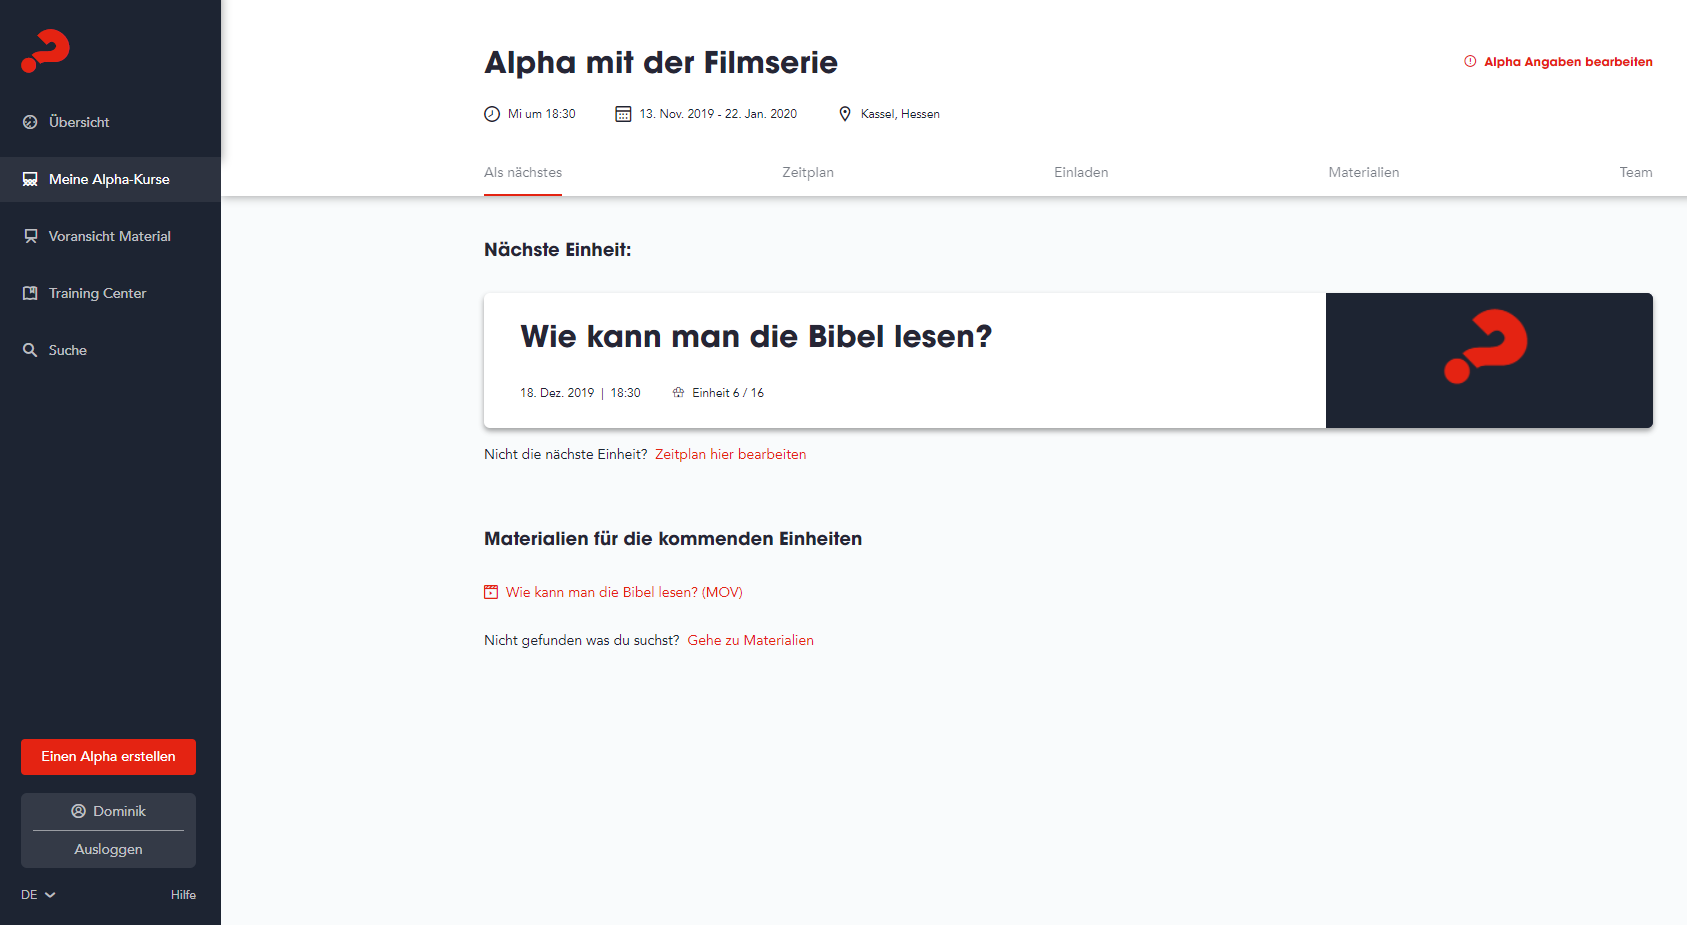Open Voransicht Material in the sidebar
Image resolution: width=1687 pixels, height=925 pixels.
click(x=110, y=236)
